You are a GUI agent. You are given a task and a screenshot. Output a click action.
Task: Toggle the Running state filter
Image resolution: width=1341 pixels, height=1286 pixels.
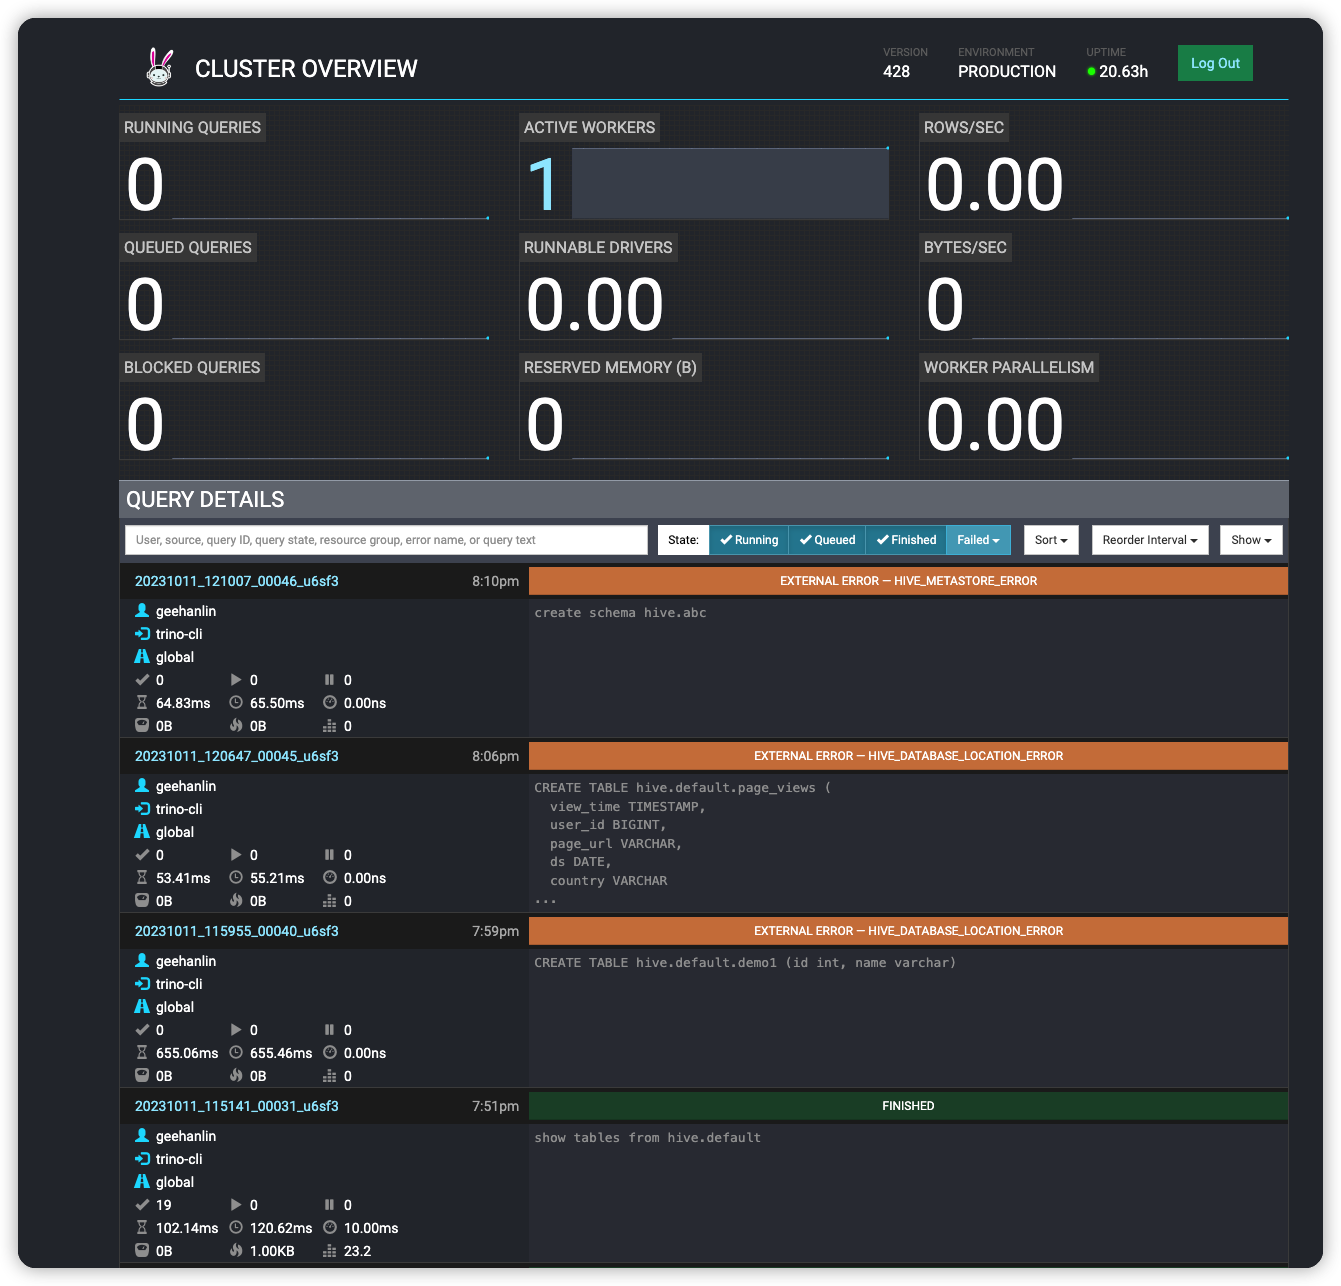coord(749,540)
